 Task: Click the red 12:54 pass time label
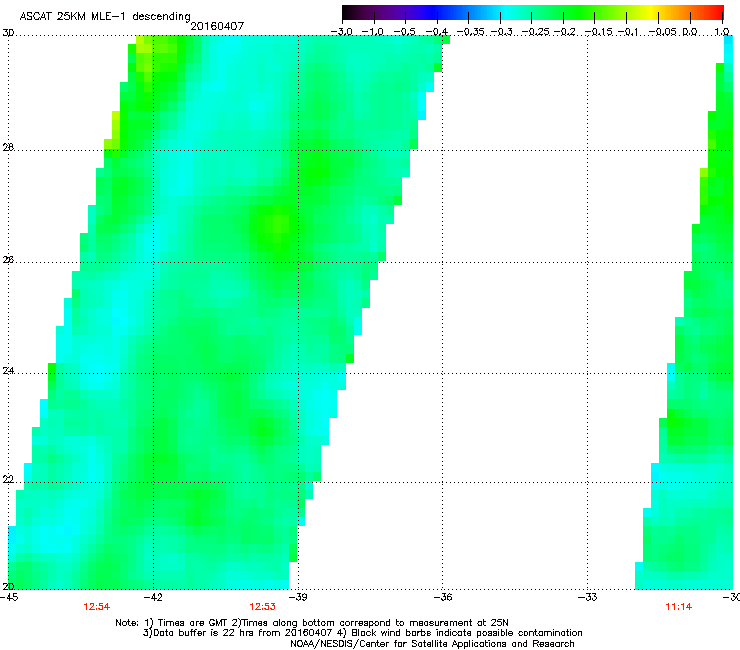pos(97,607)
